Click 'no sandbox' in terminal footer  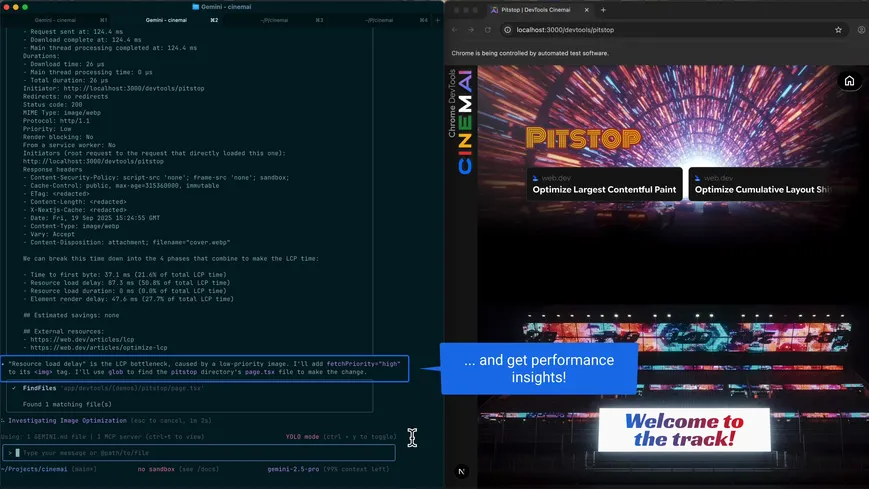[x=156, y=469]
